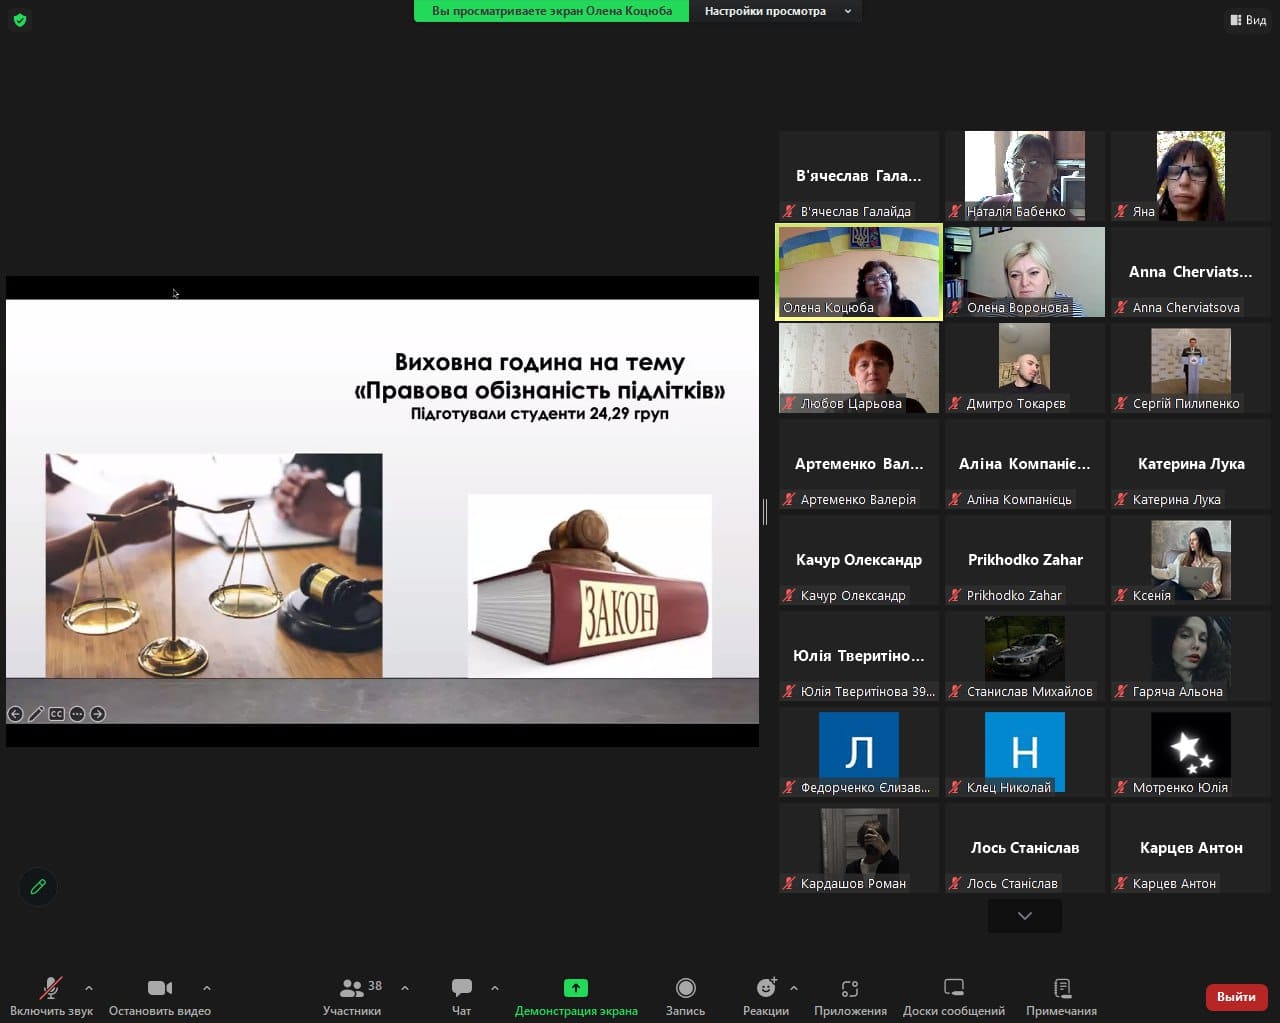Image resolution: width=1280 pixels, height=1023 pixels.
Task: Leave the meeting with Выйти button
Action: click(1236, 996)
